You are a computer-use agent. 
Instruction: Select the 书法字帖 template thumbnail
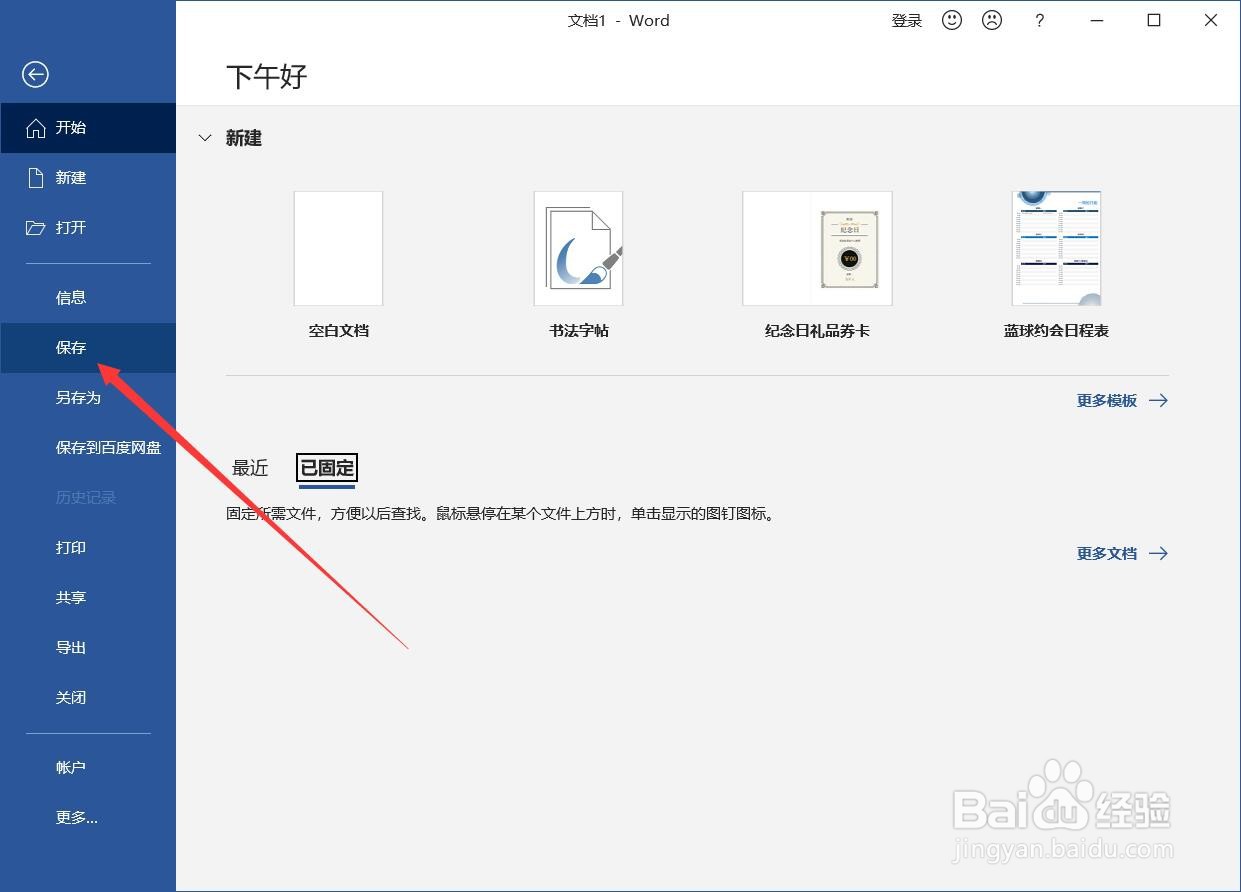point(578,248)
